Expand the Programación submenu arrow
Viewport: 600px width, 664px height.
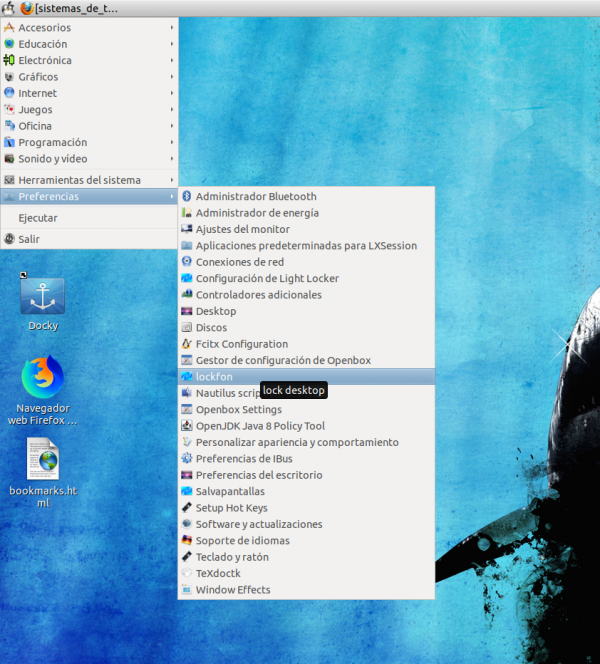172,142
